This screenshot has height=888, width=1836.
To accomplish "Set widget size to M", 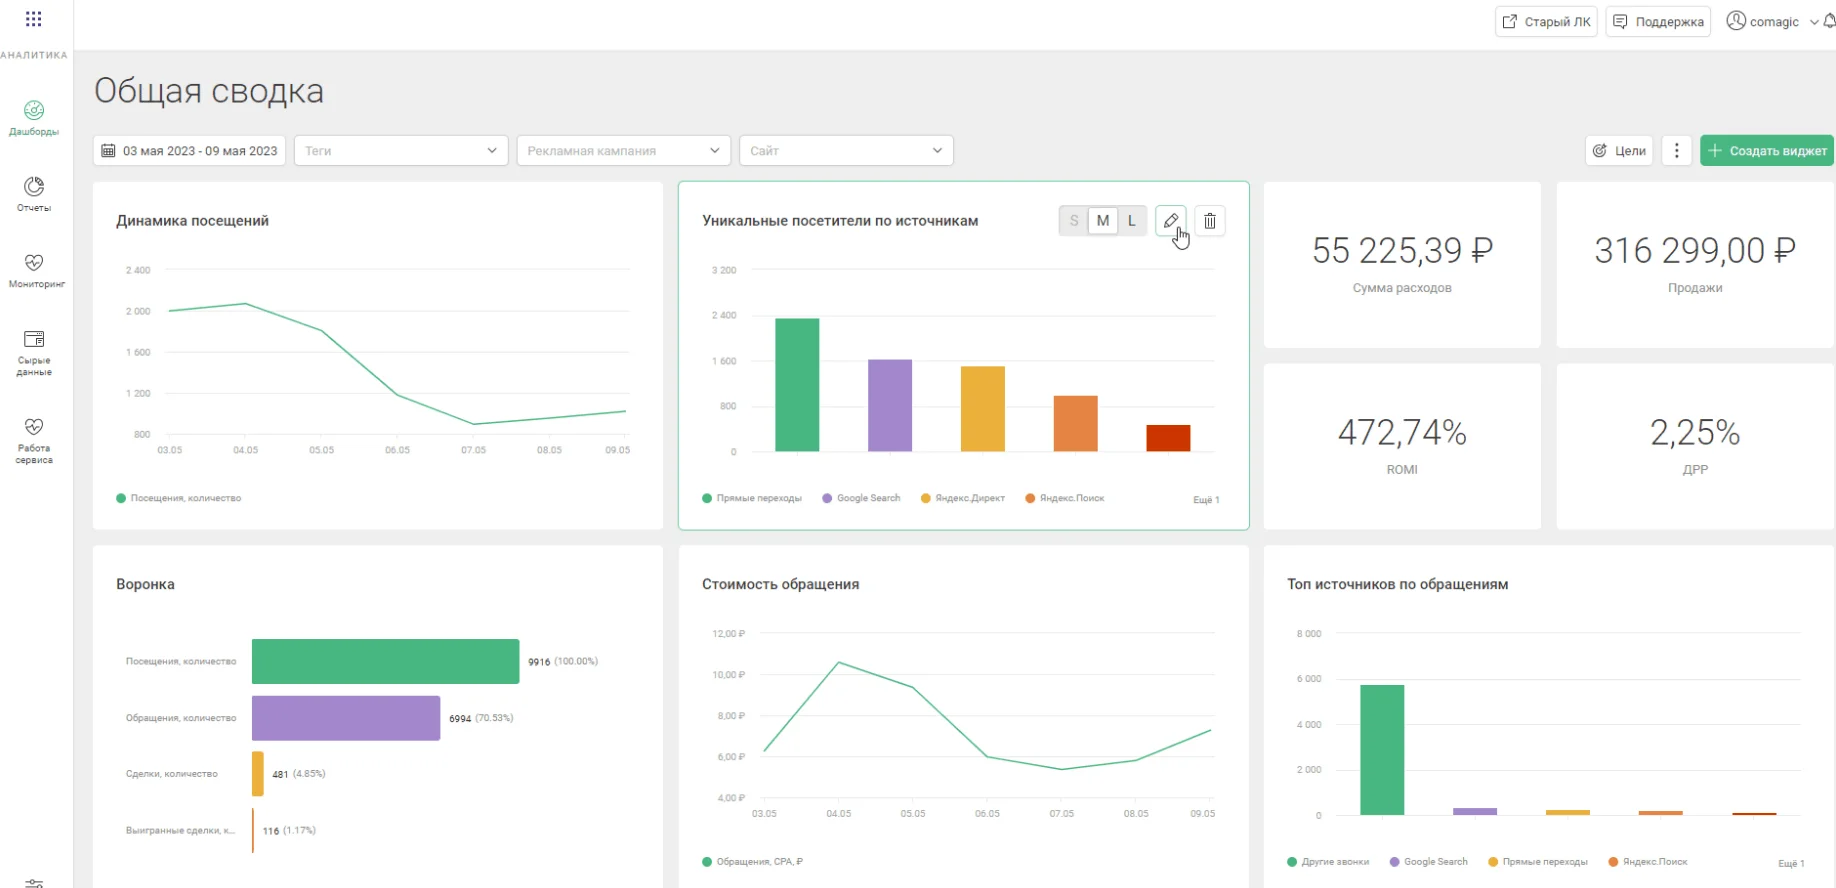I will 1103,221.
